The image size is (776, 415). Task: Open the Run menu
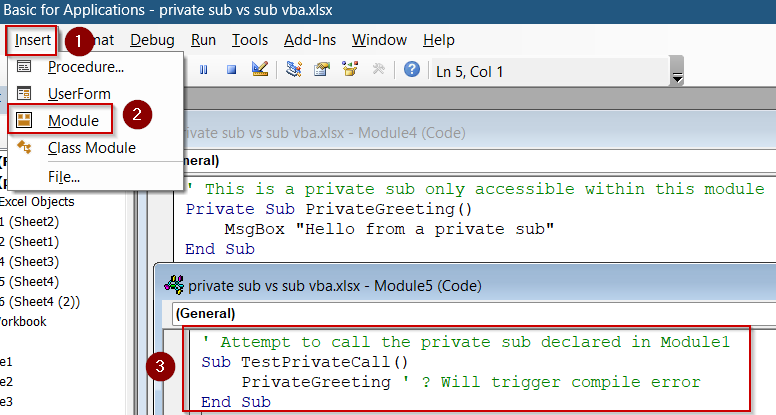[203, 40]
